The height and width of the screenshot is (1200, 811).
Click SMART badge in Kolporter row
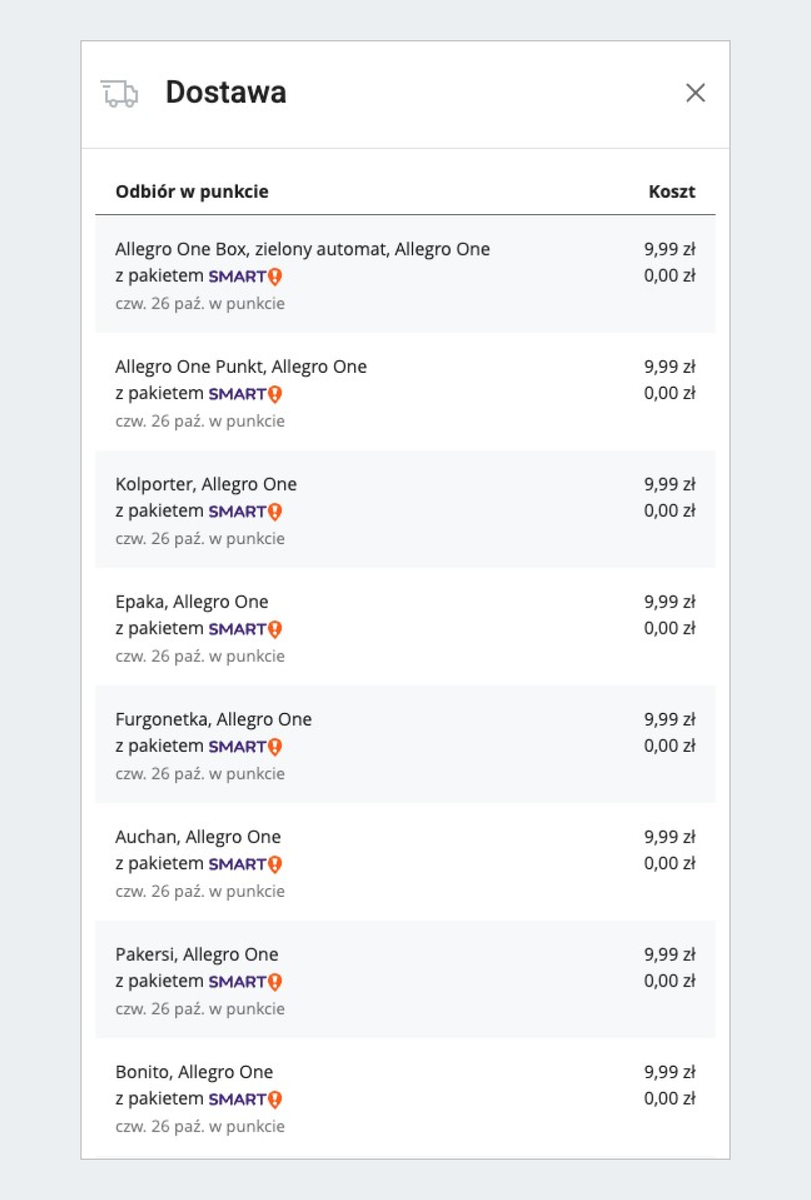tap(245, 511)
